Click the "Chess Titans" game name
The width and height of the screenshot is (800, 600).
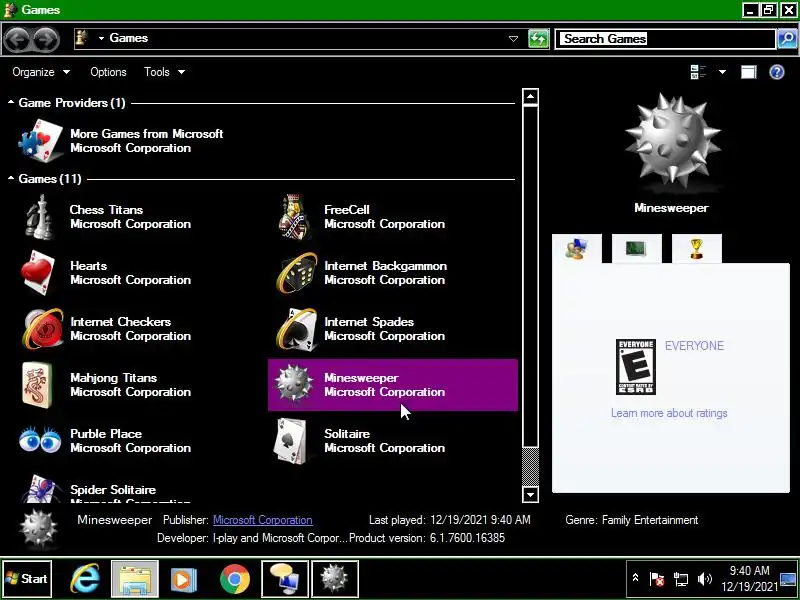point(106,210)
